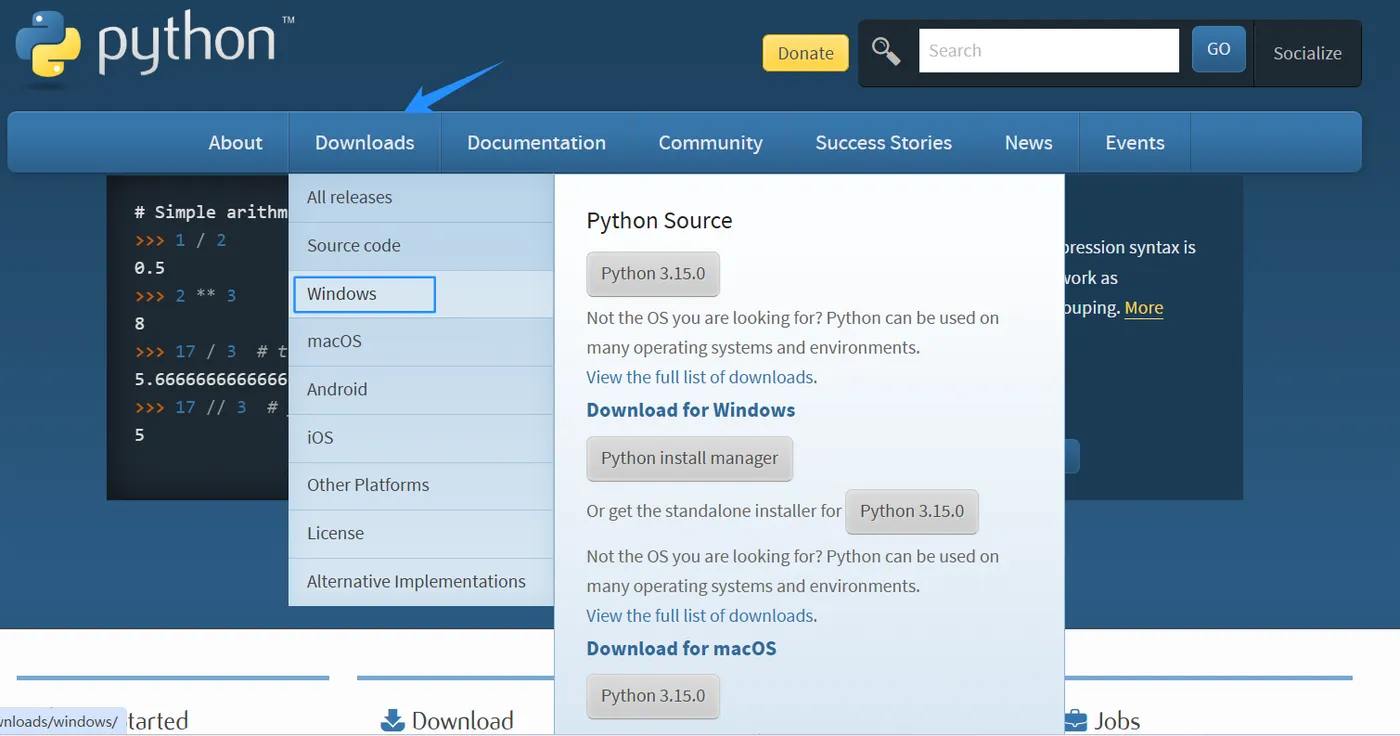The image size is (1400, 736).
Task: Open Alternative Implementations entry
Action: coord(421,582)
